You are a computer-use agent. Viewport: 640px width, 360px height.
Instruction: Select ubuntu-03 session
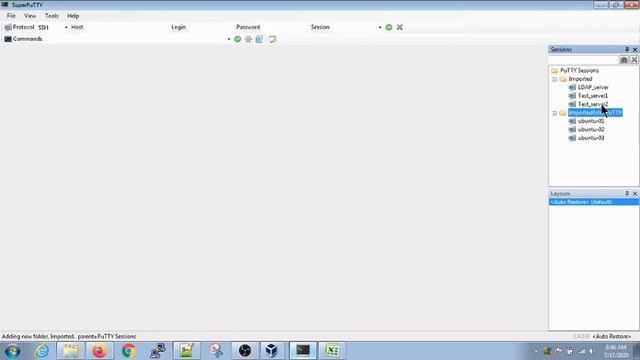(x=591, y=138)
